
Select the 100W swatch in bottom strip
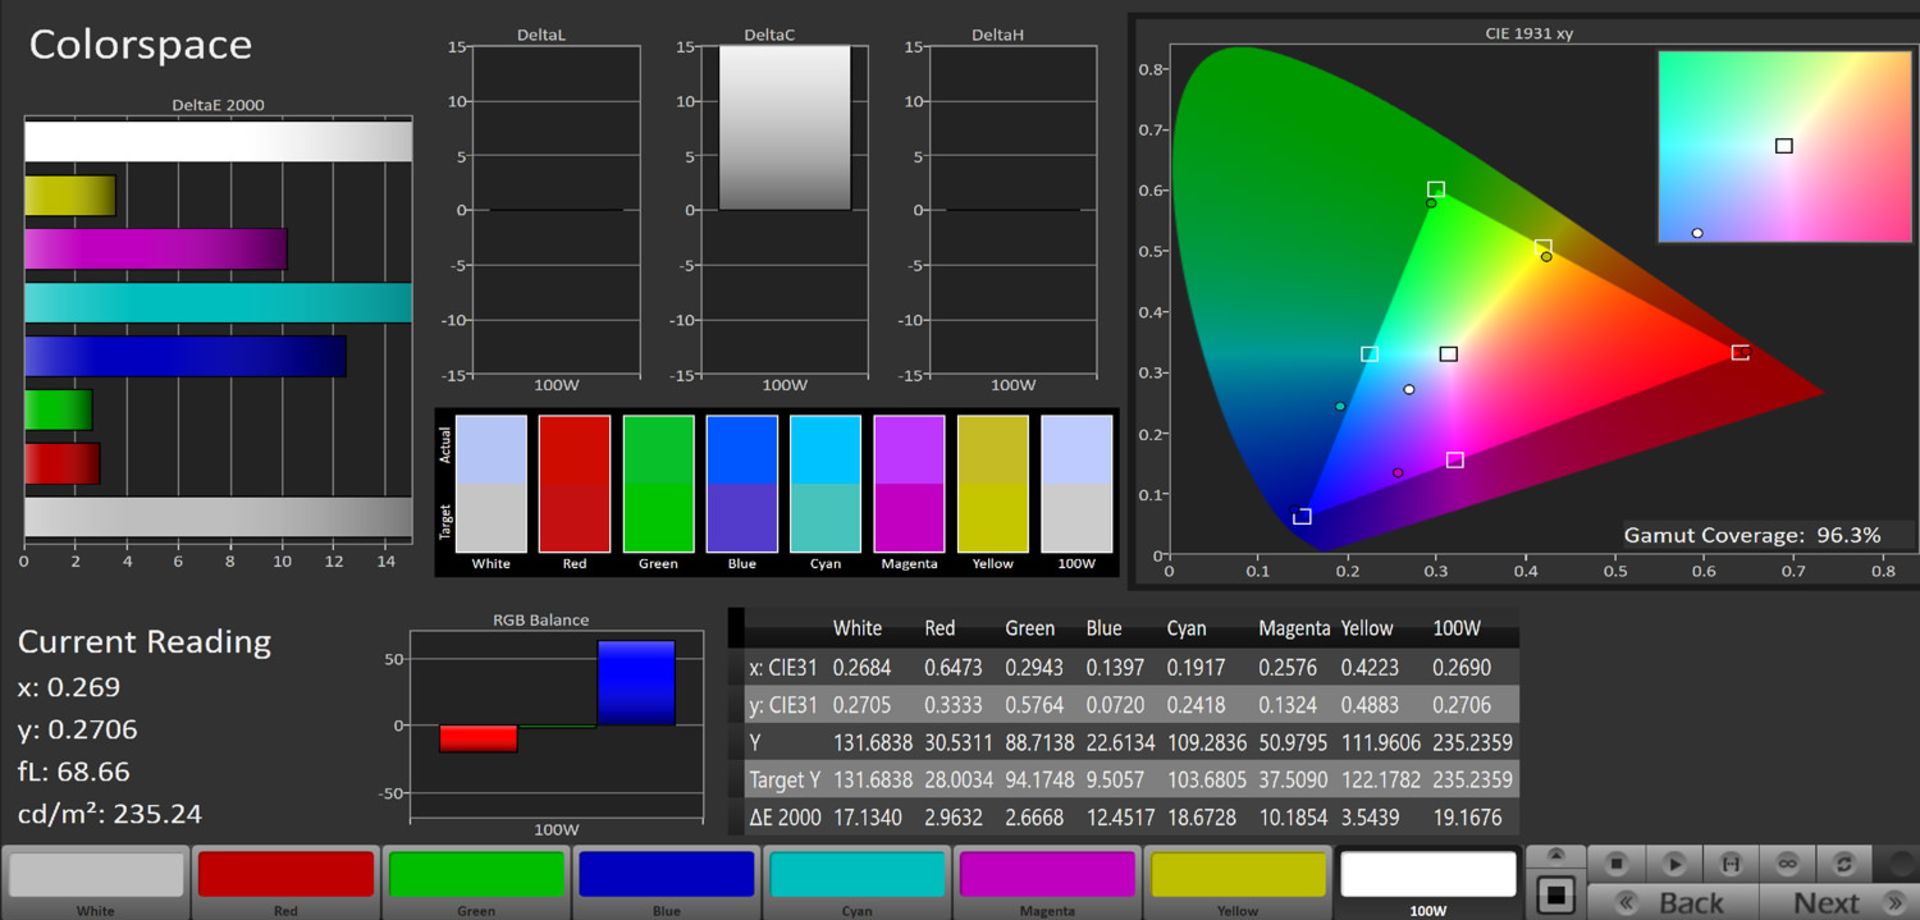[1428, 876]
